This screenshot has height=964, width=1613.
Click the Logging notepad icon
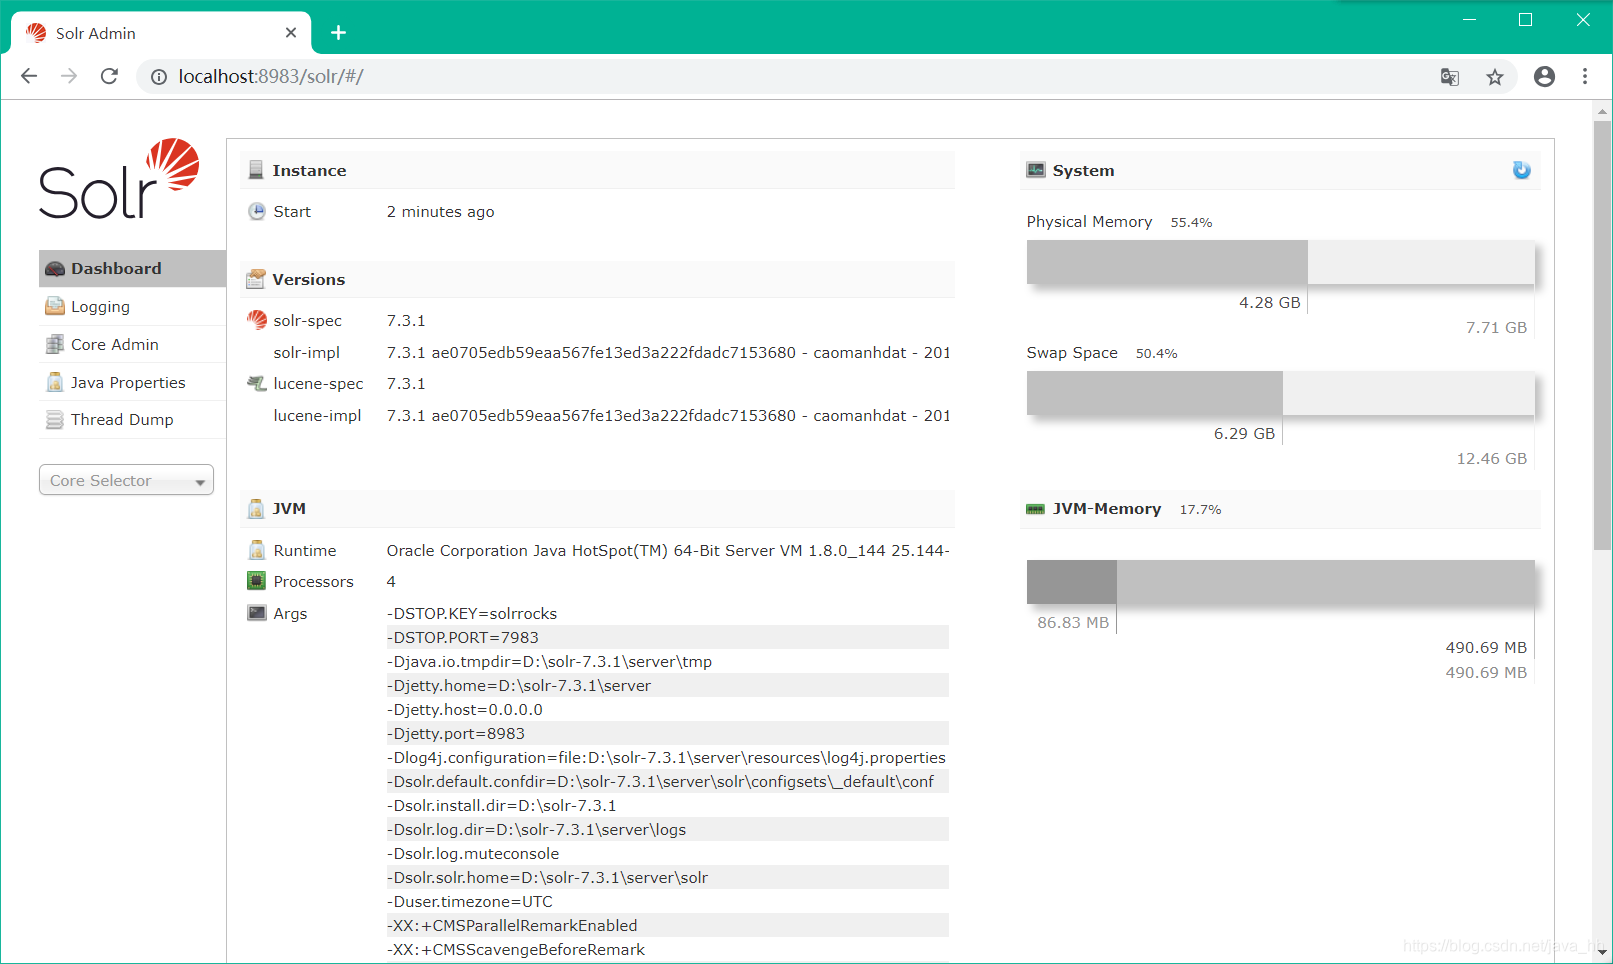[x=55, y=306]
